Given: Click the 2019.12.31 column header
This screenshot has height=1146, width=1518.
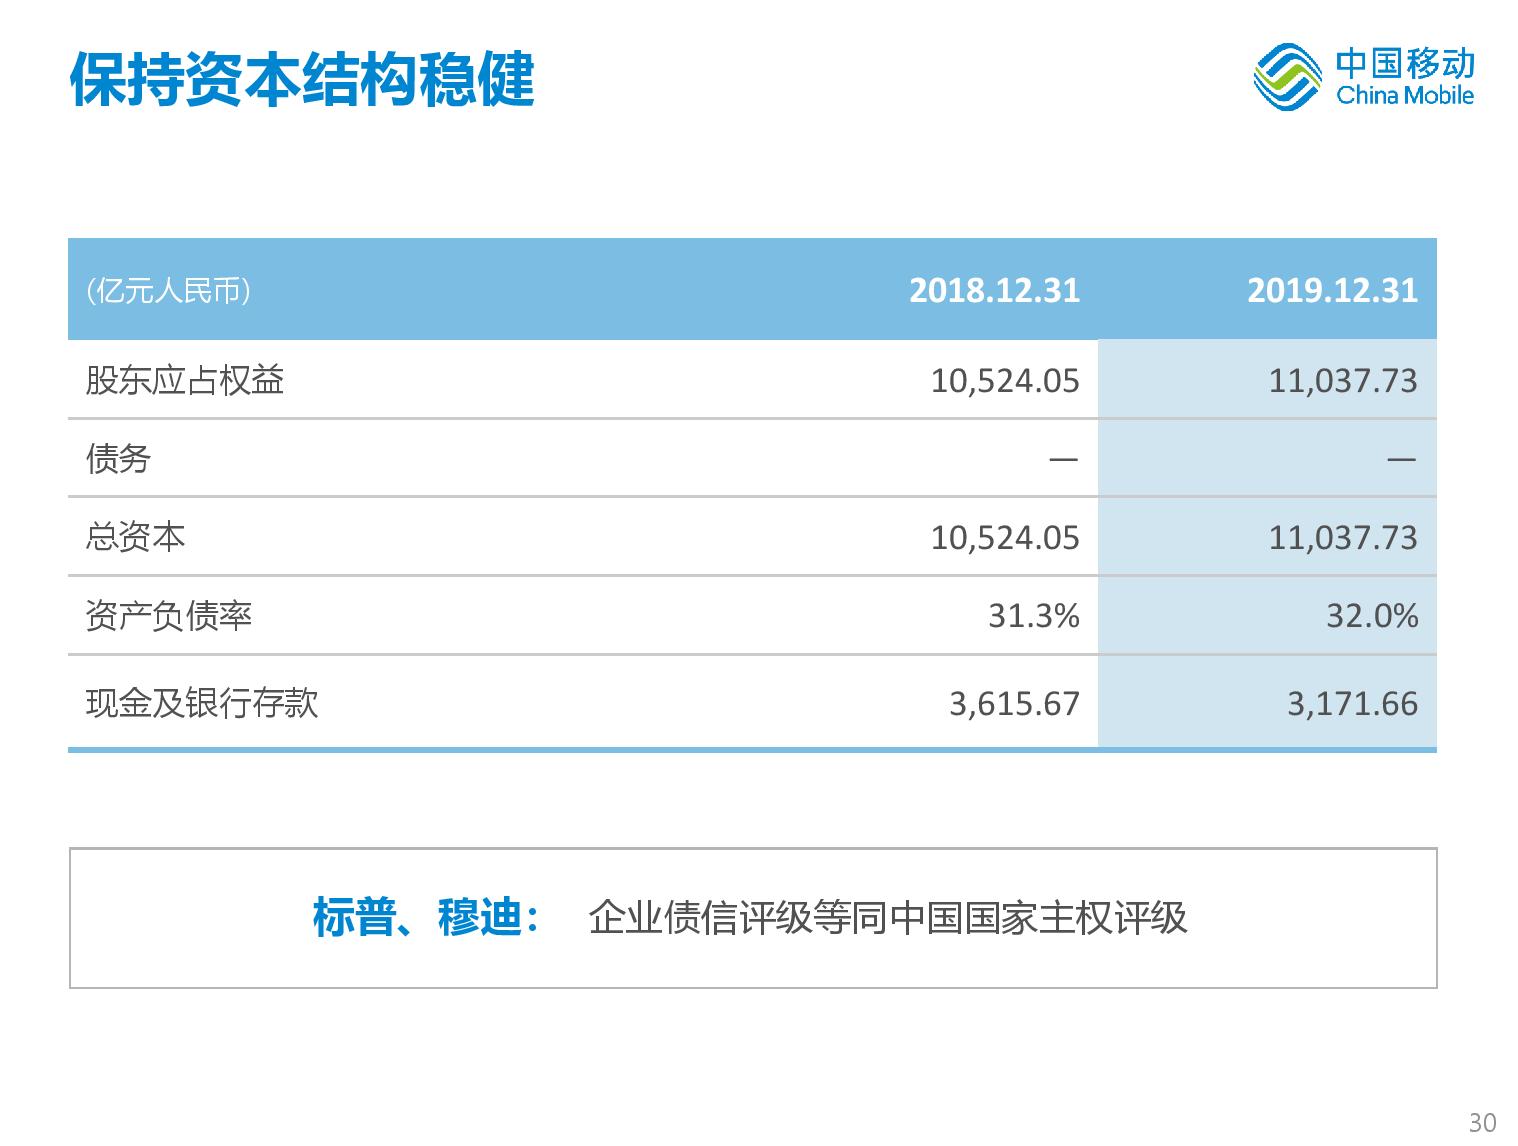Looking at the screenshot, I should [1332, 291].
